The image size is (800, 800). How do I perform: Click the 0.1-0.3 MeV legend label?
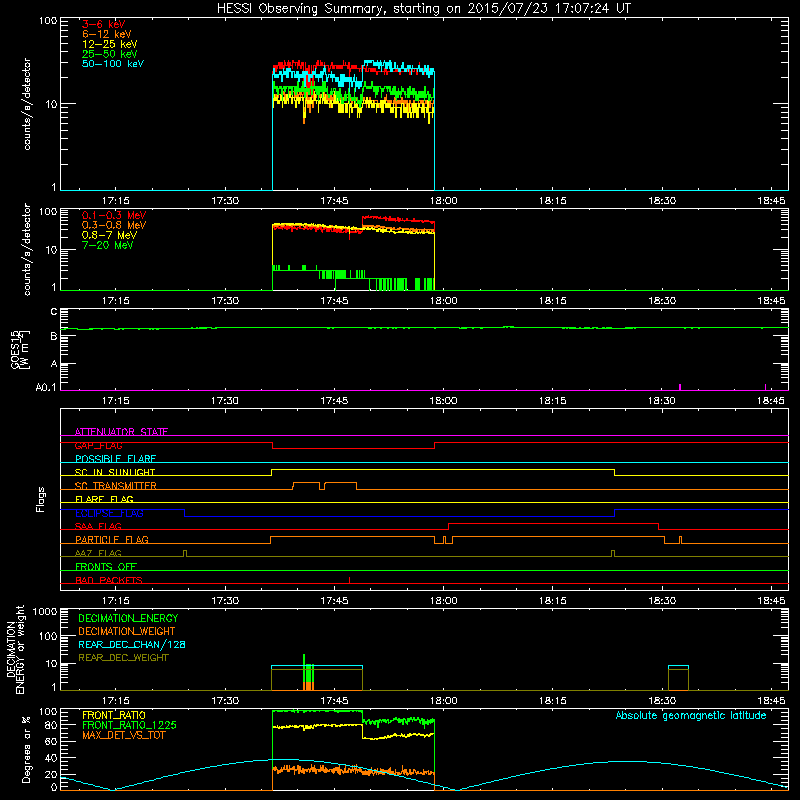114,215
